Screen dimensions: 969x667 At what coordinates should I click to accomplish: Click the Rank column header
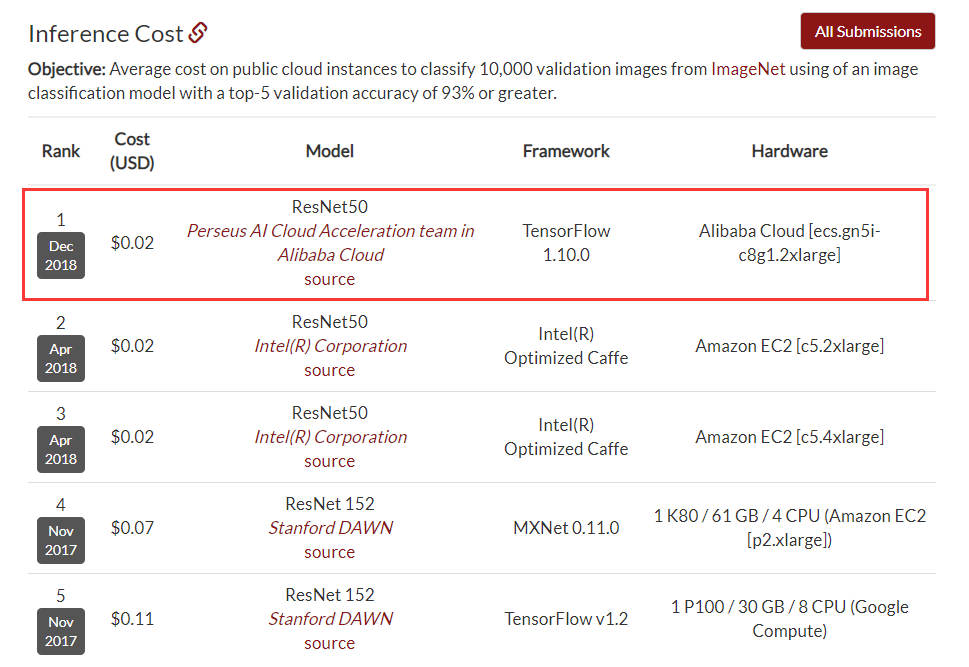click(61, 151)
